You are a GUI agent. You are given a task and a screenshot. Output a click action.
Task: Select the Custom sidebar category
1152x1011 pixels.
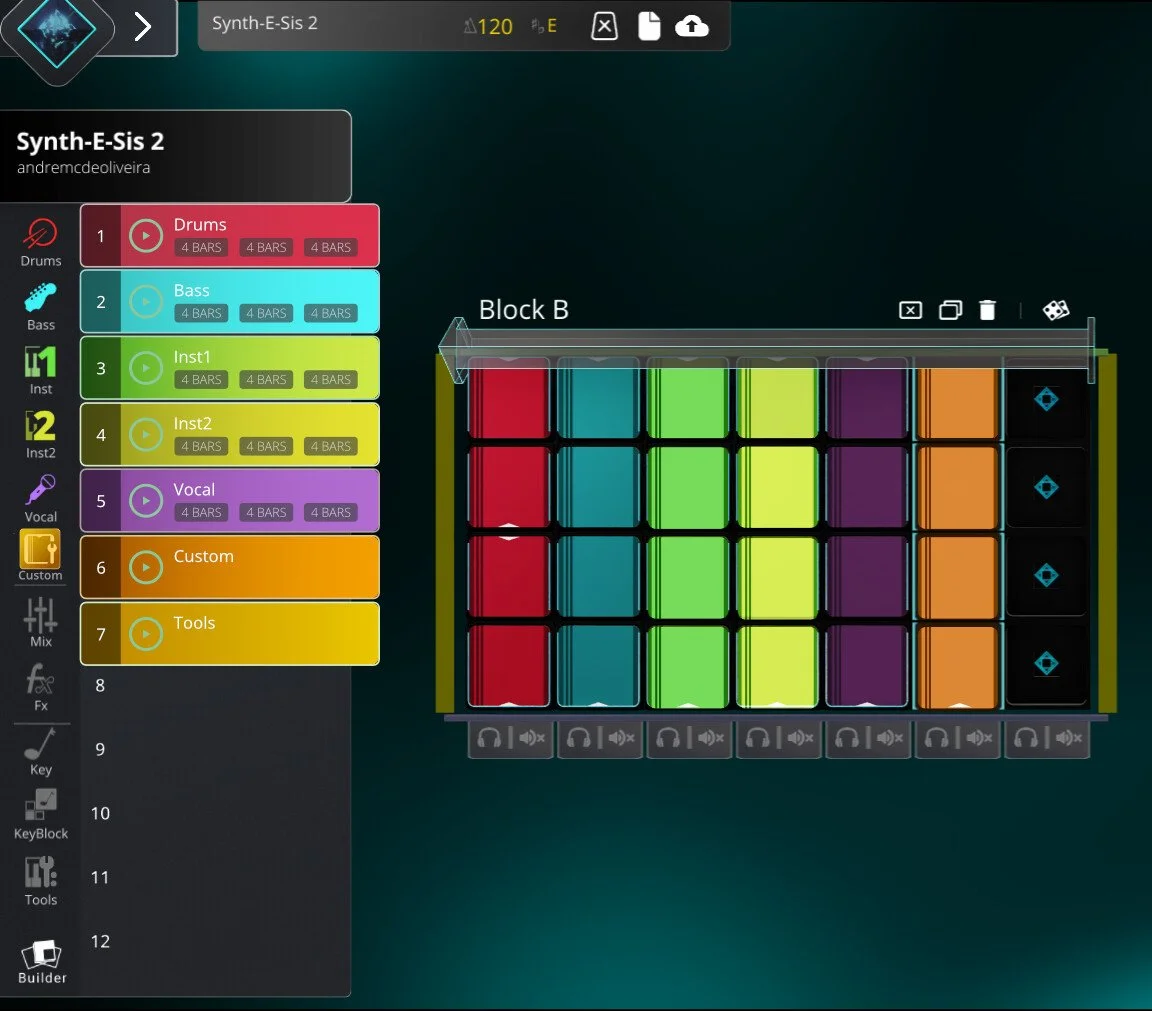point(40,556)
